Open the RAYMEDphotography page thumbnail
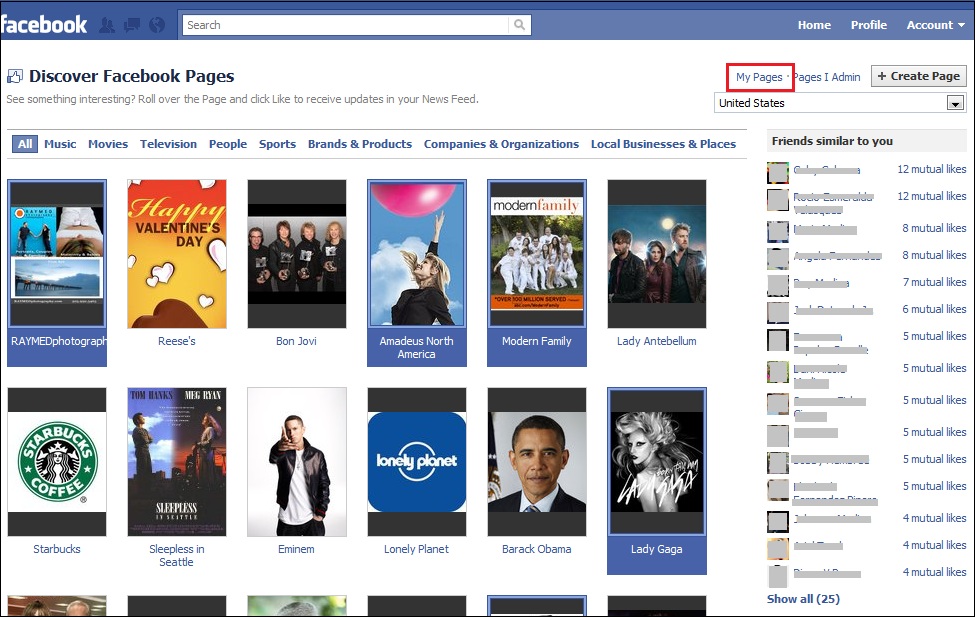This screenshot has height=617, width=975. coord(57,254)
